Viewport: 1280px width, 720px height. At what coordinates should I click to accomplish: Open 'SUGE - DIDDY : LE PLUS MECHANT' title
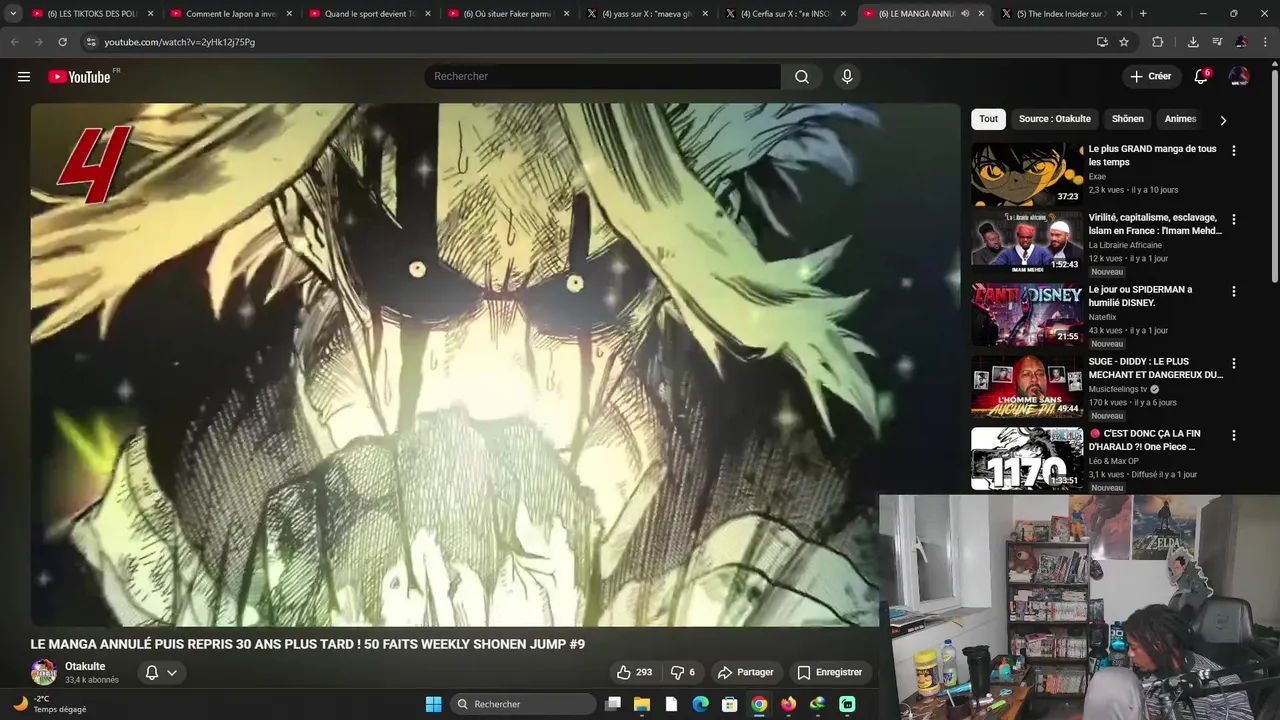[x=1155, y=368]
